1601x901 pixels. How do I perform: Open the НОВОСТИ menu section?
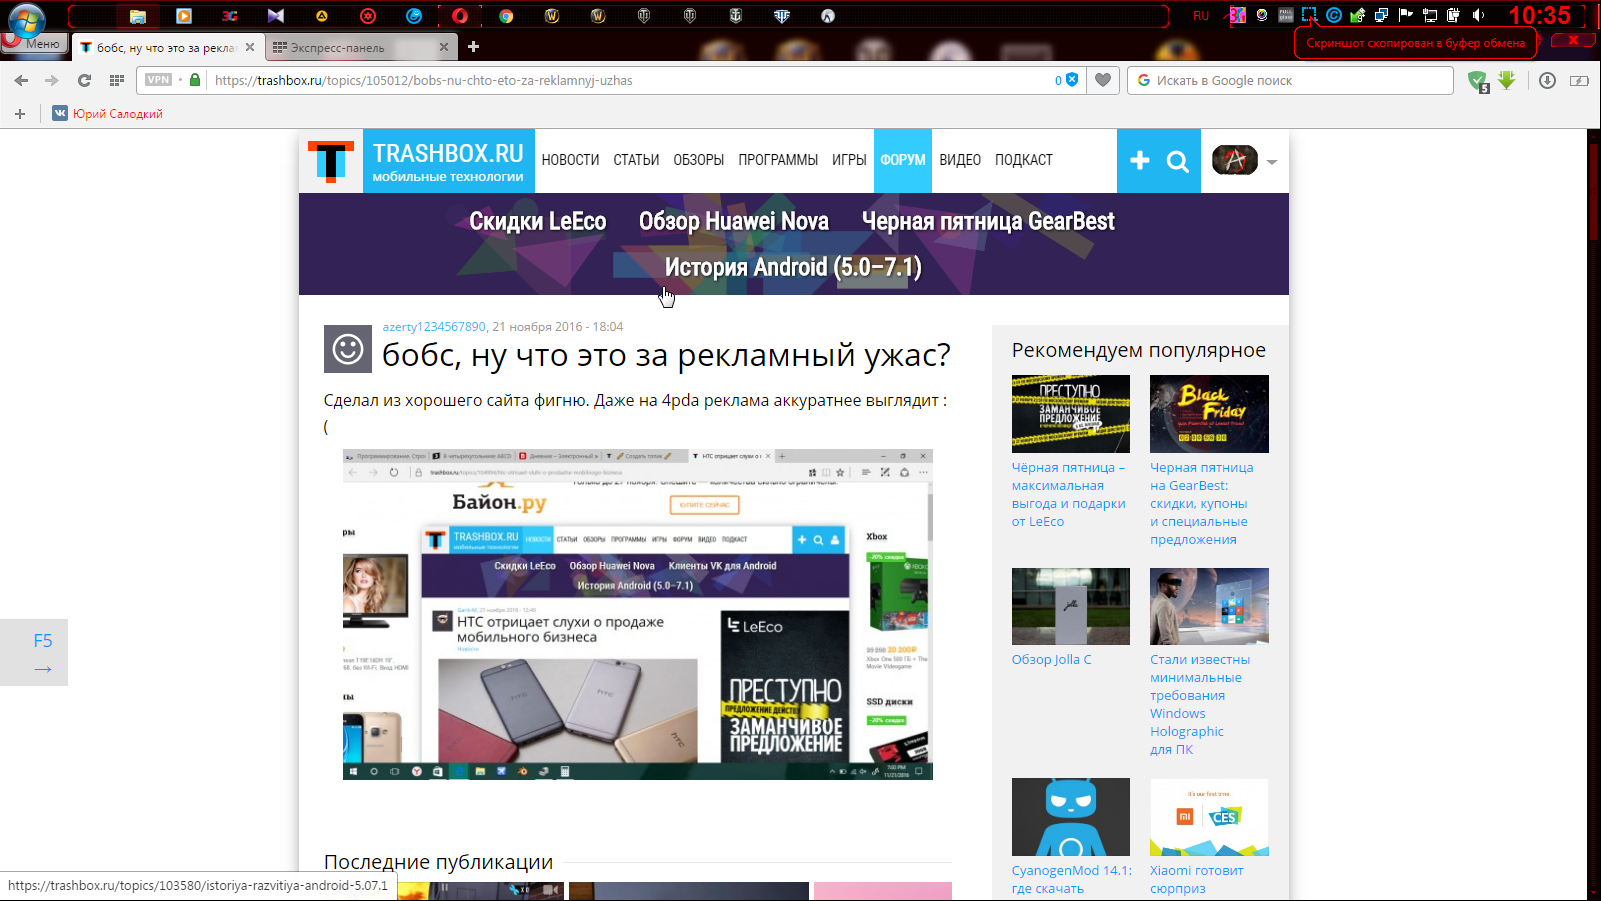click(570, 160)
